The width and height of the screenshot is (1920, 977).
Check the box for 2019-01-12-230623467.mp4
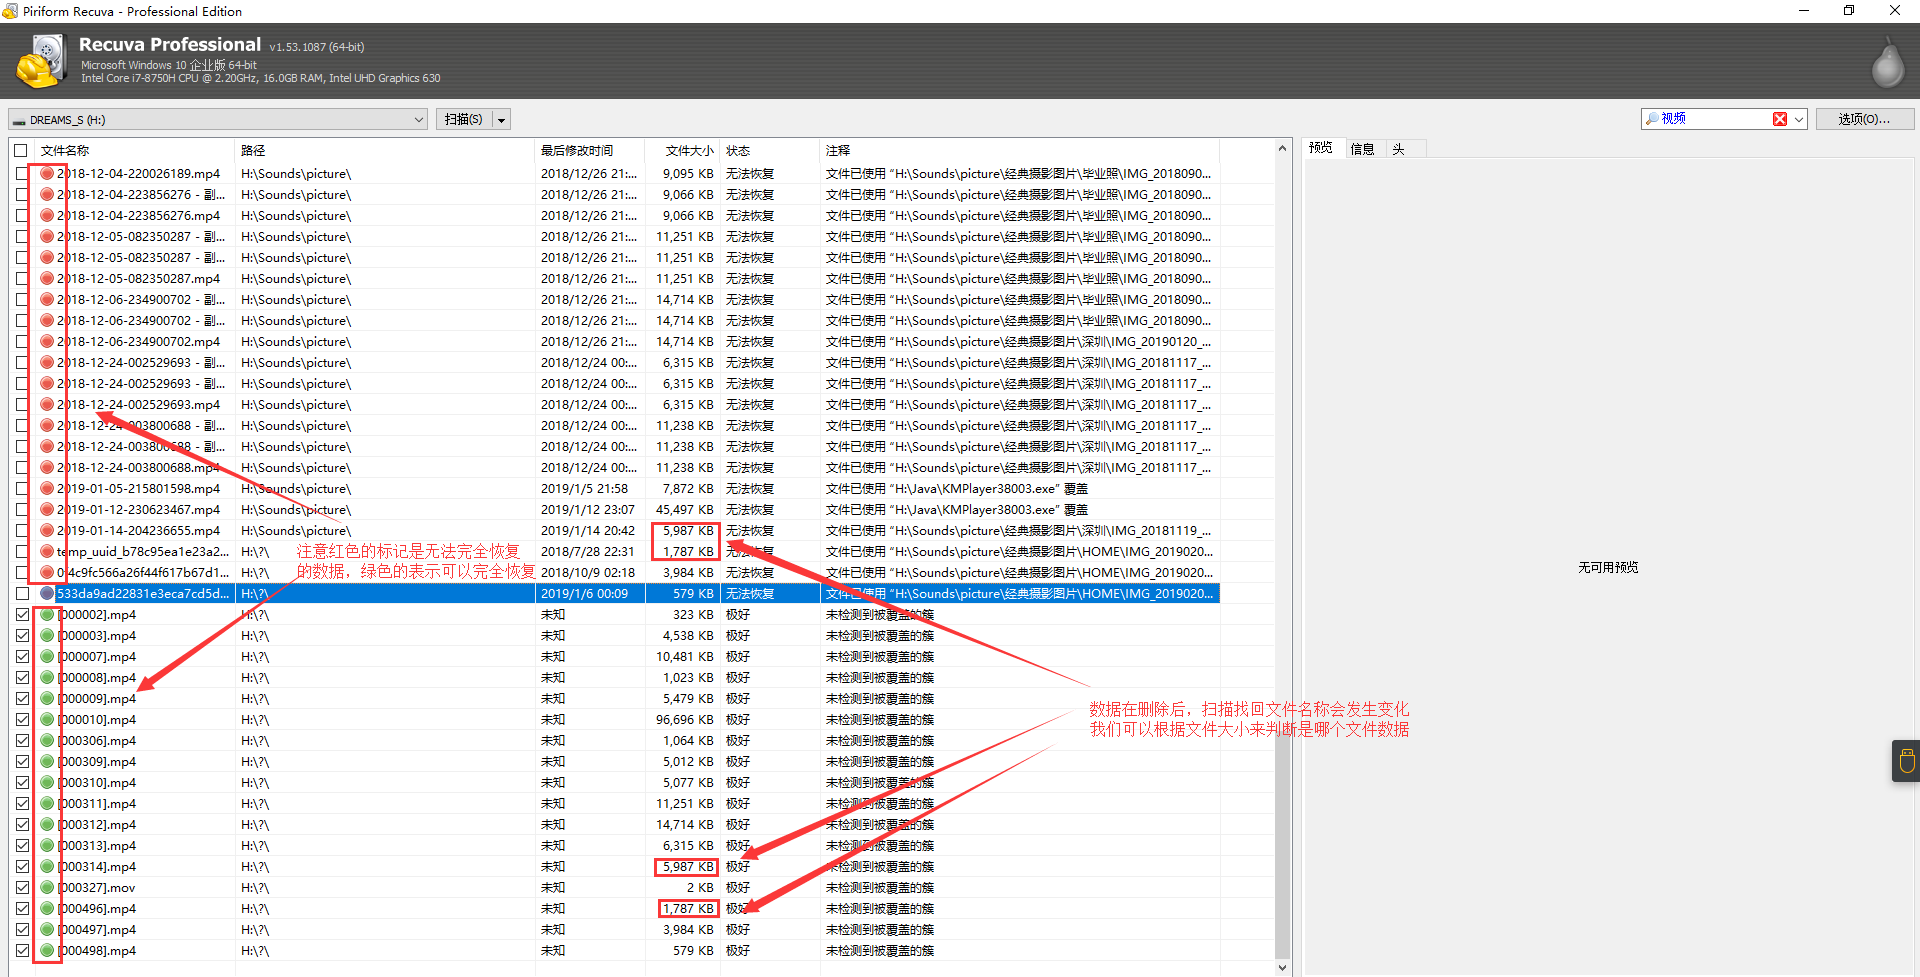click(x=22, y=510)
